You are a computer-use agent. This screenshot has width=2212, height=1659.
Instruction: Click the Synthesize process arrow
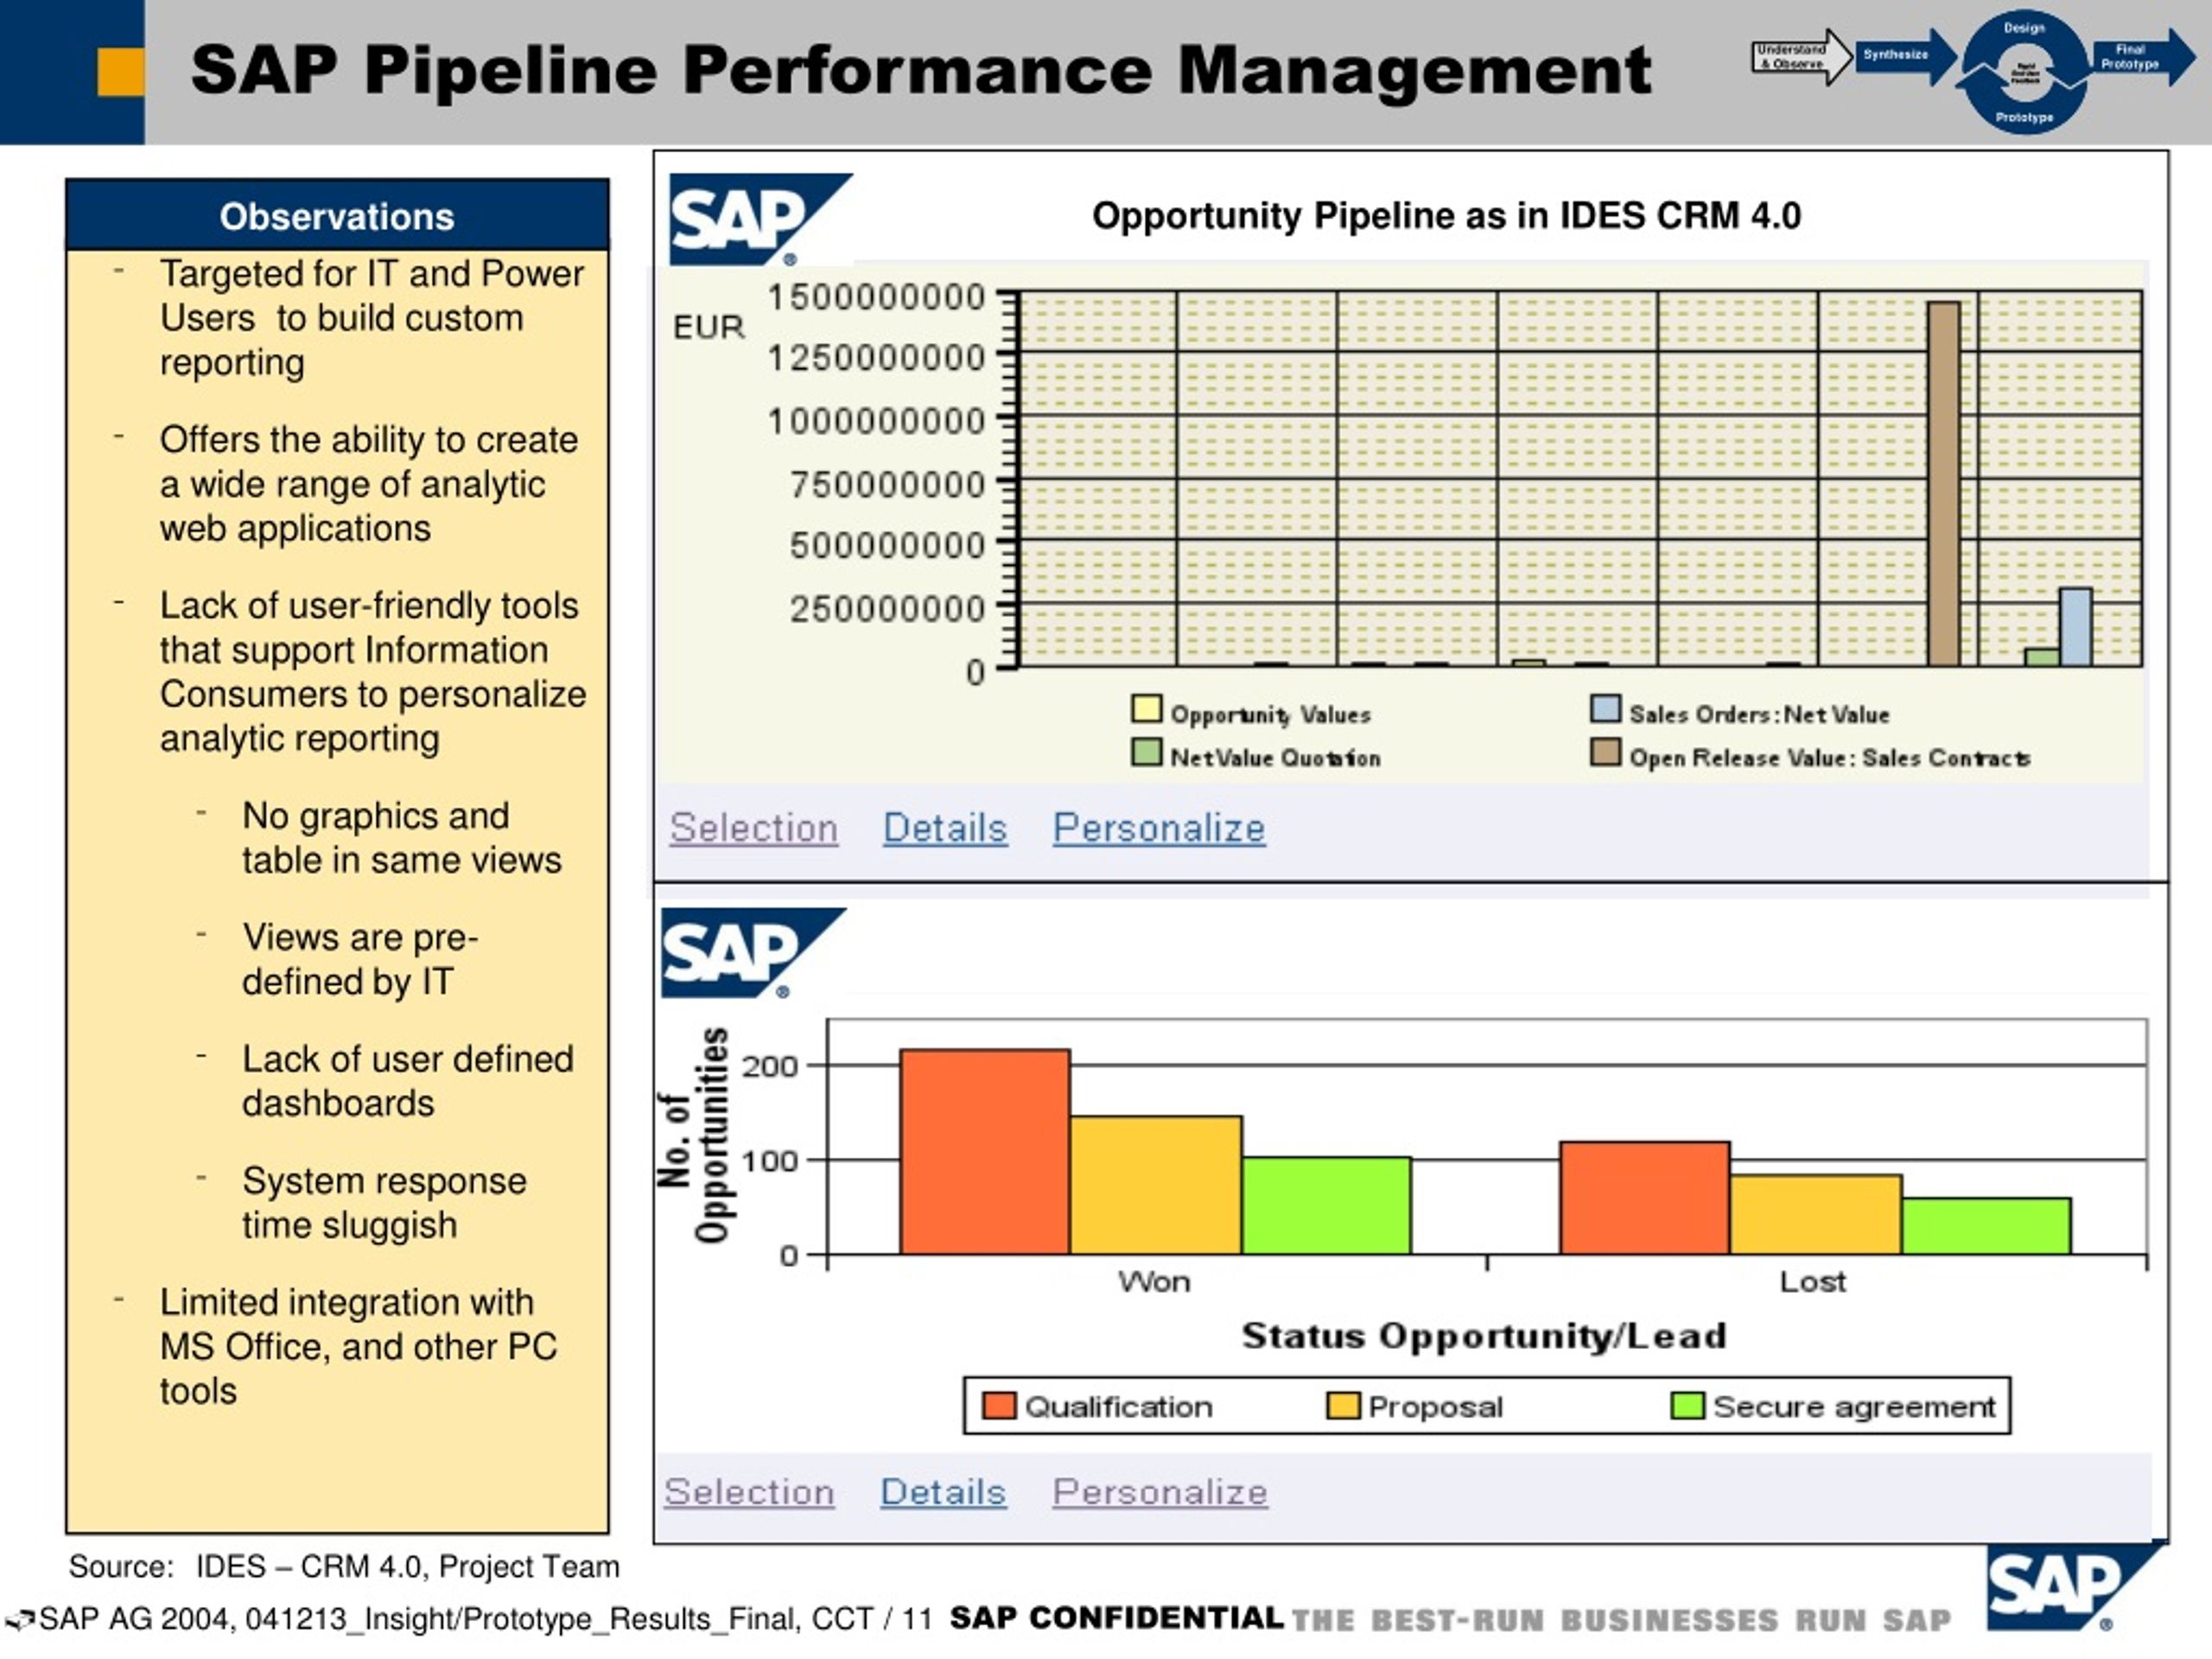coord(1905,55)
